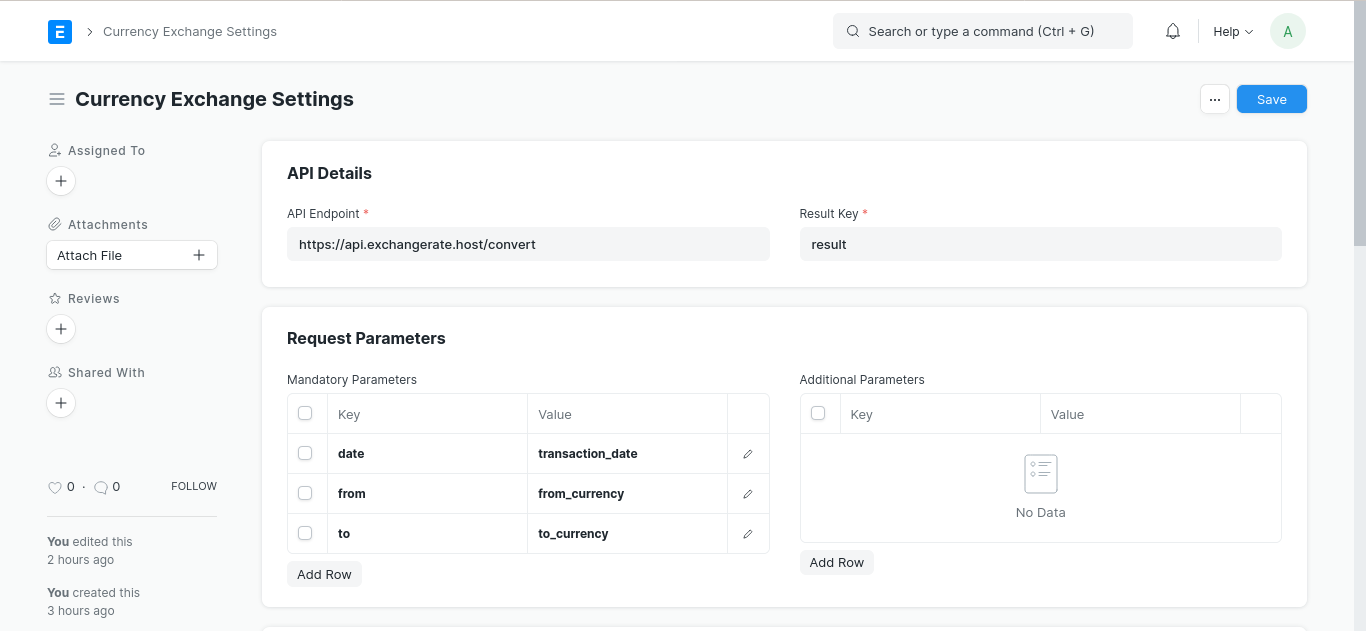
Task: Share the document via Shared With plus icon
Action: pyautogui.click(x=61, y=403)
